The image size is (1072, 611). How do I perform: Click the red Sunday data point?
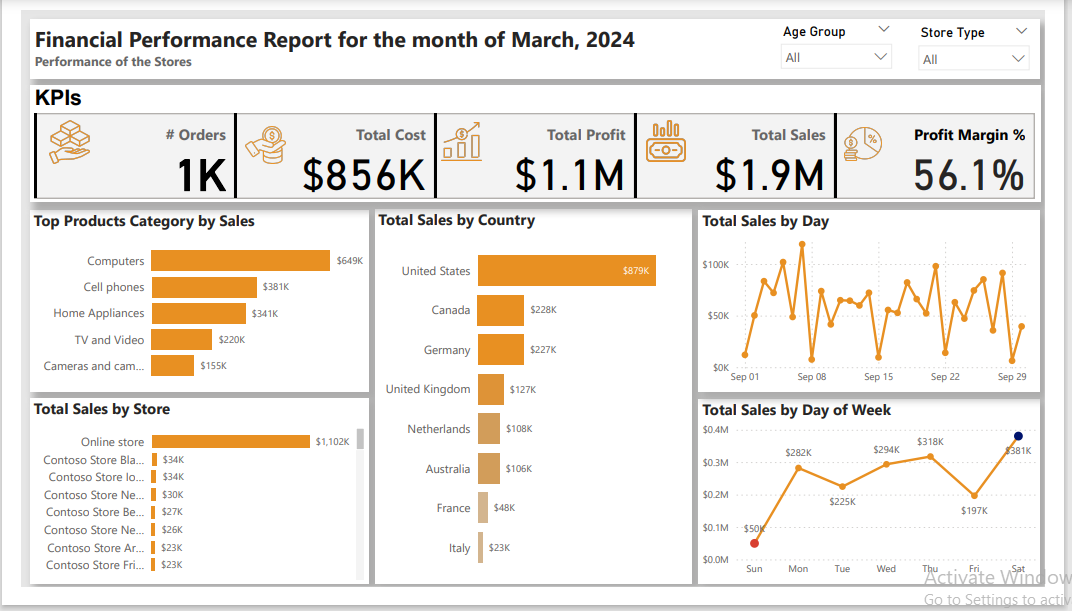[754, 543]
